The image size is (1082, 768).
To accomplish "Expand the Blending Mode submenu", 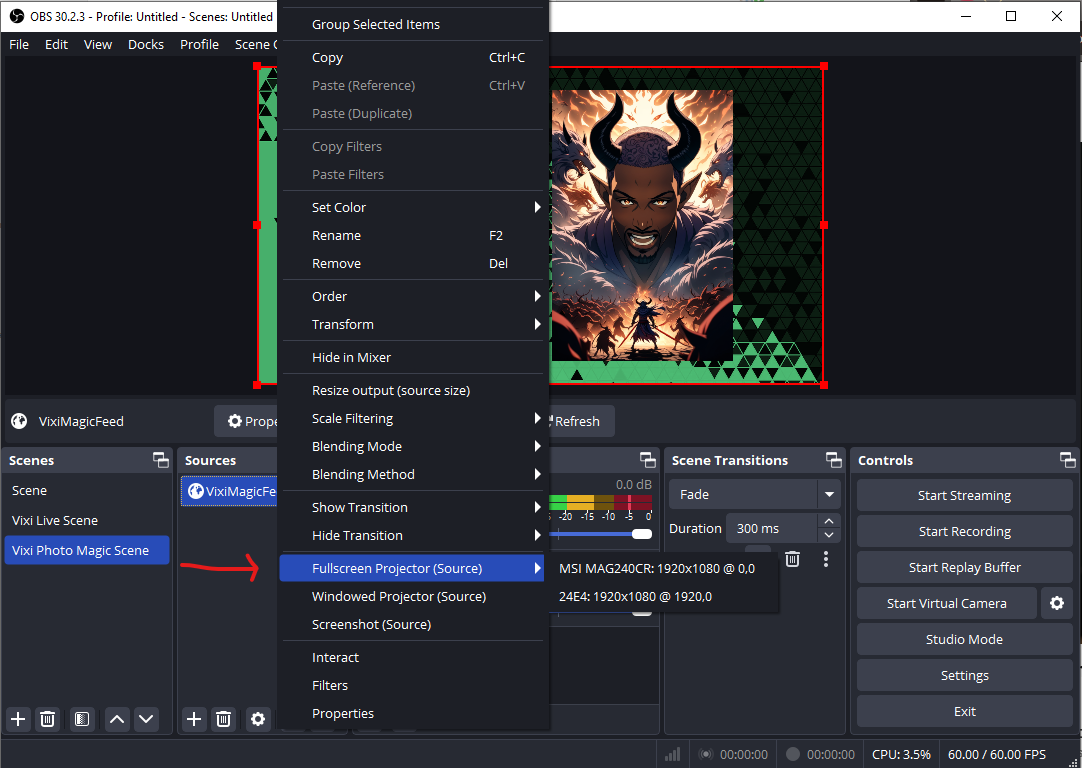I will click(x=413, y=446).
